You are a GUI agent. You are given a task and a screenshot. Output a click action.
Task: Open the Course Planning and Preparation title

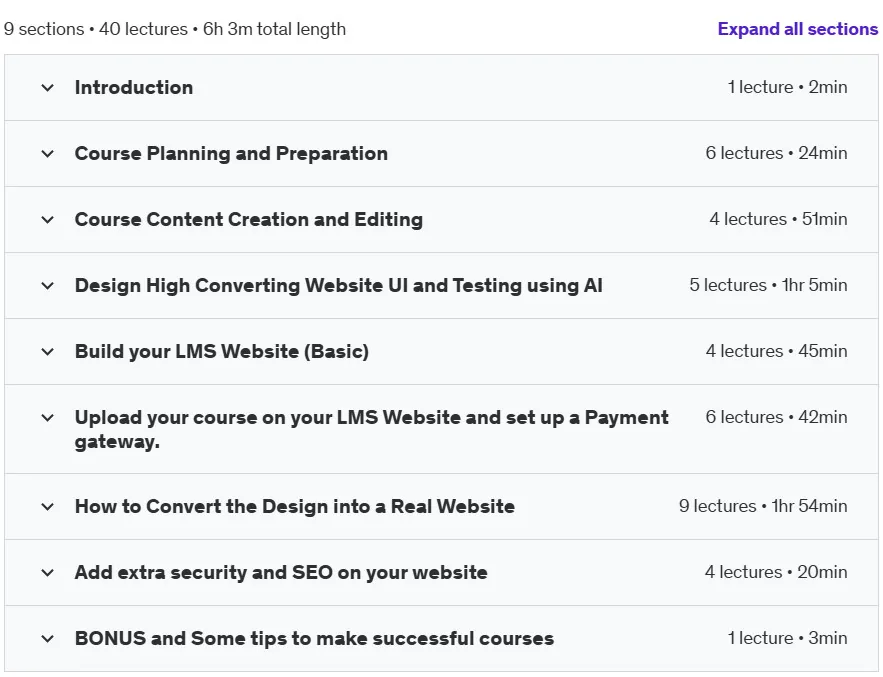tap(231, 153)
